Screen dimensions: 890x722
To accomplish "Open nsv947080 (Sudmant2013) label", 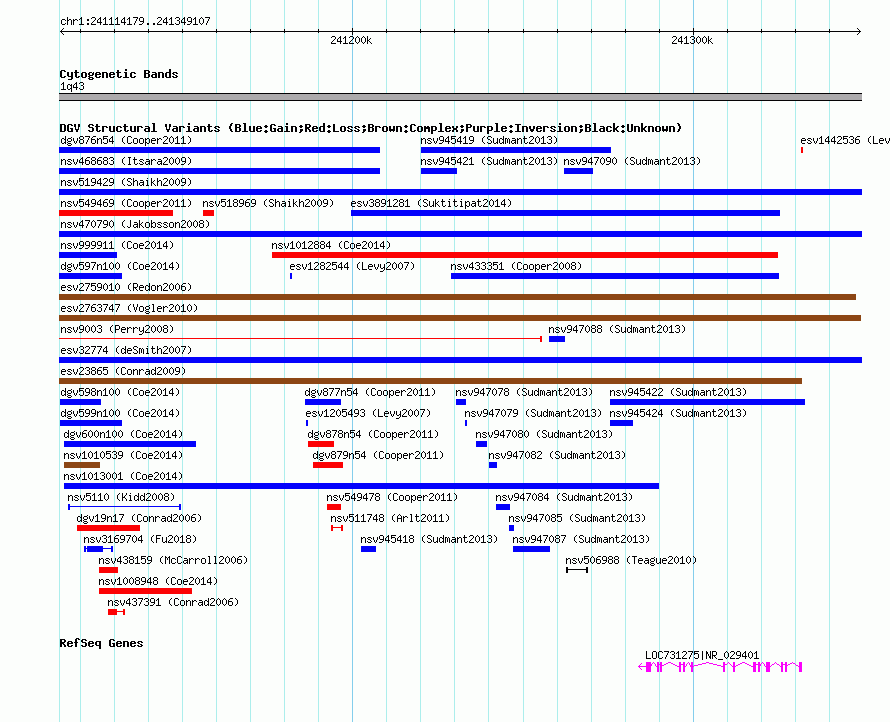I will click(x=544, y=434).
